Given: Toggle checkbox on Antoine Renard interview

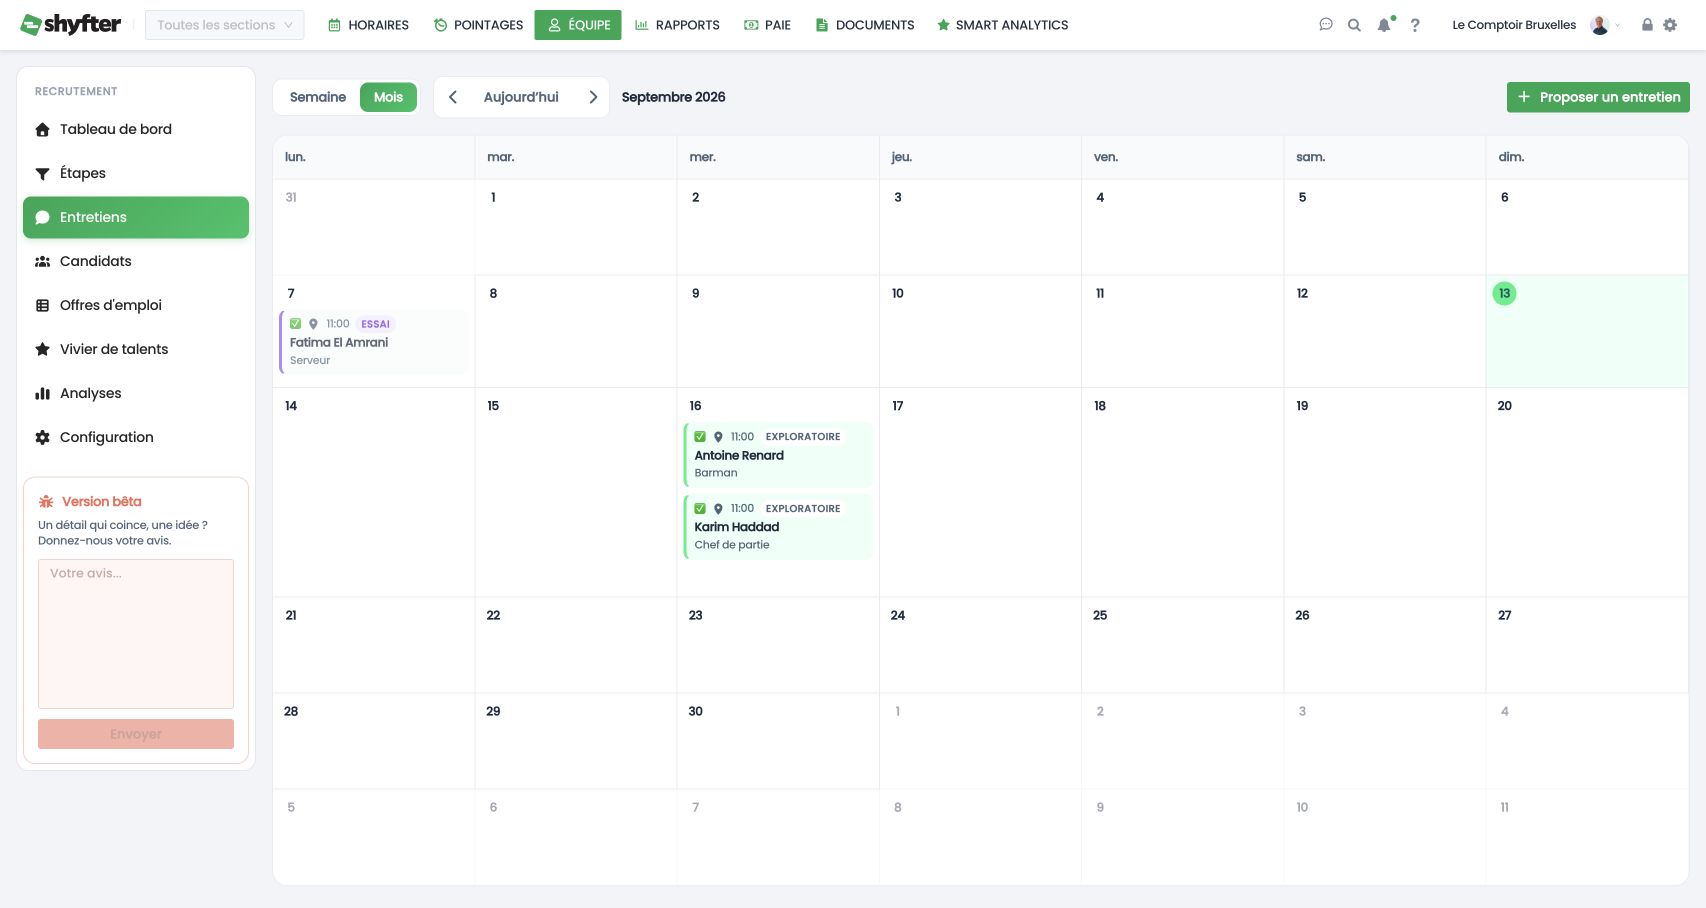Looking at the screenshot, I should tap(700, 437).
